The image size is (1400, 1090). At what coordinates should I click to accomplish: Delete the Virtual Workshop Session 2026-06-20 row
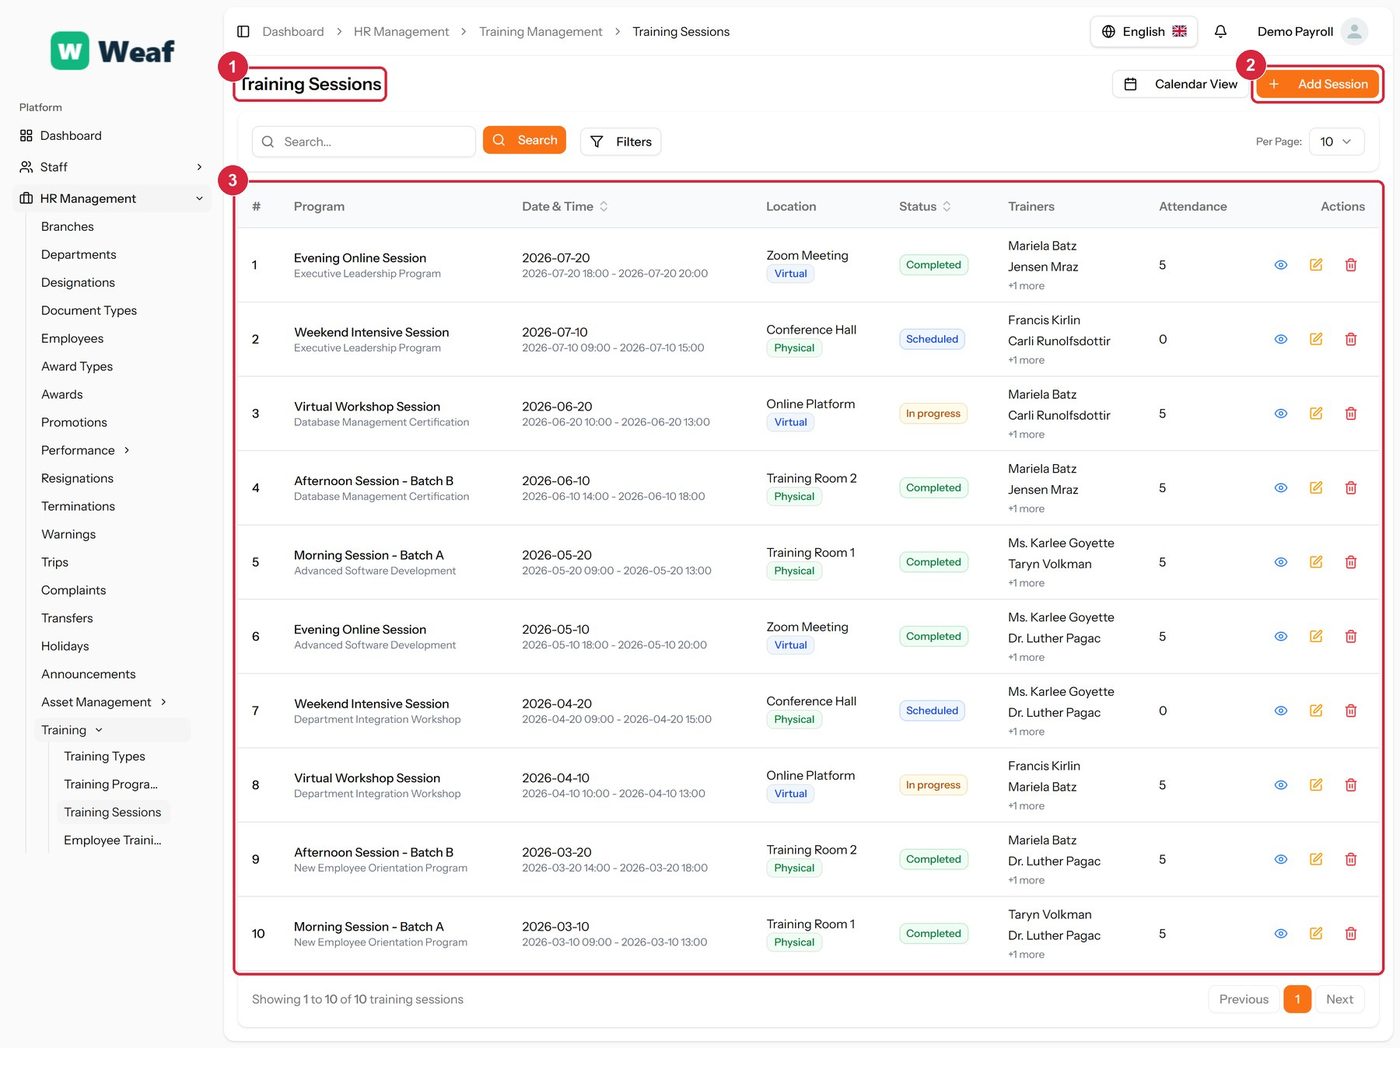pyautogui.click(x=1351, y=414)
